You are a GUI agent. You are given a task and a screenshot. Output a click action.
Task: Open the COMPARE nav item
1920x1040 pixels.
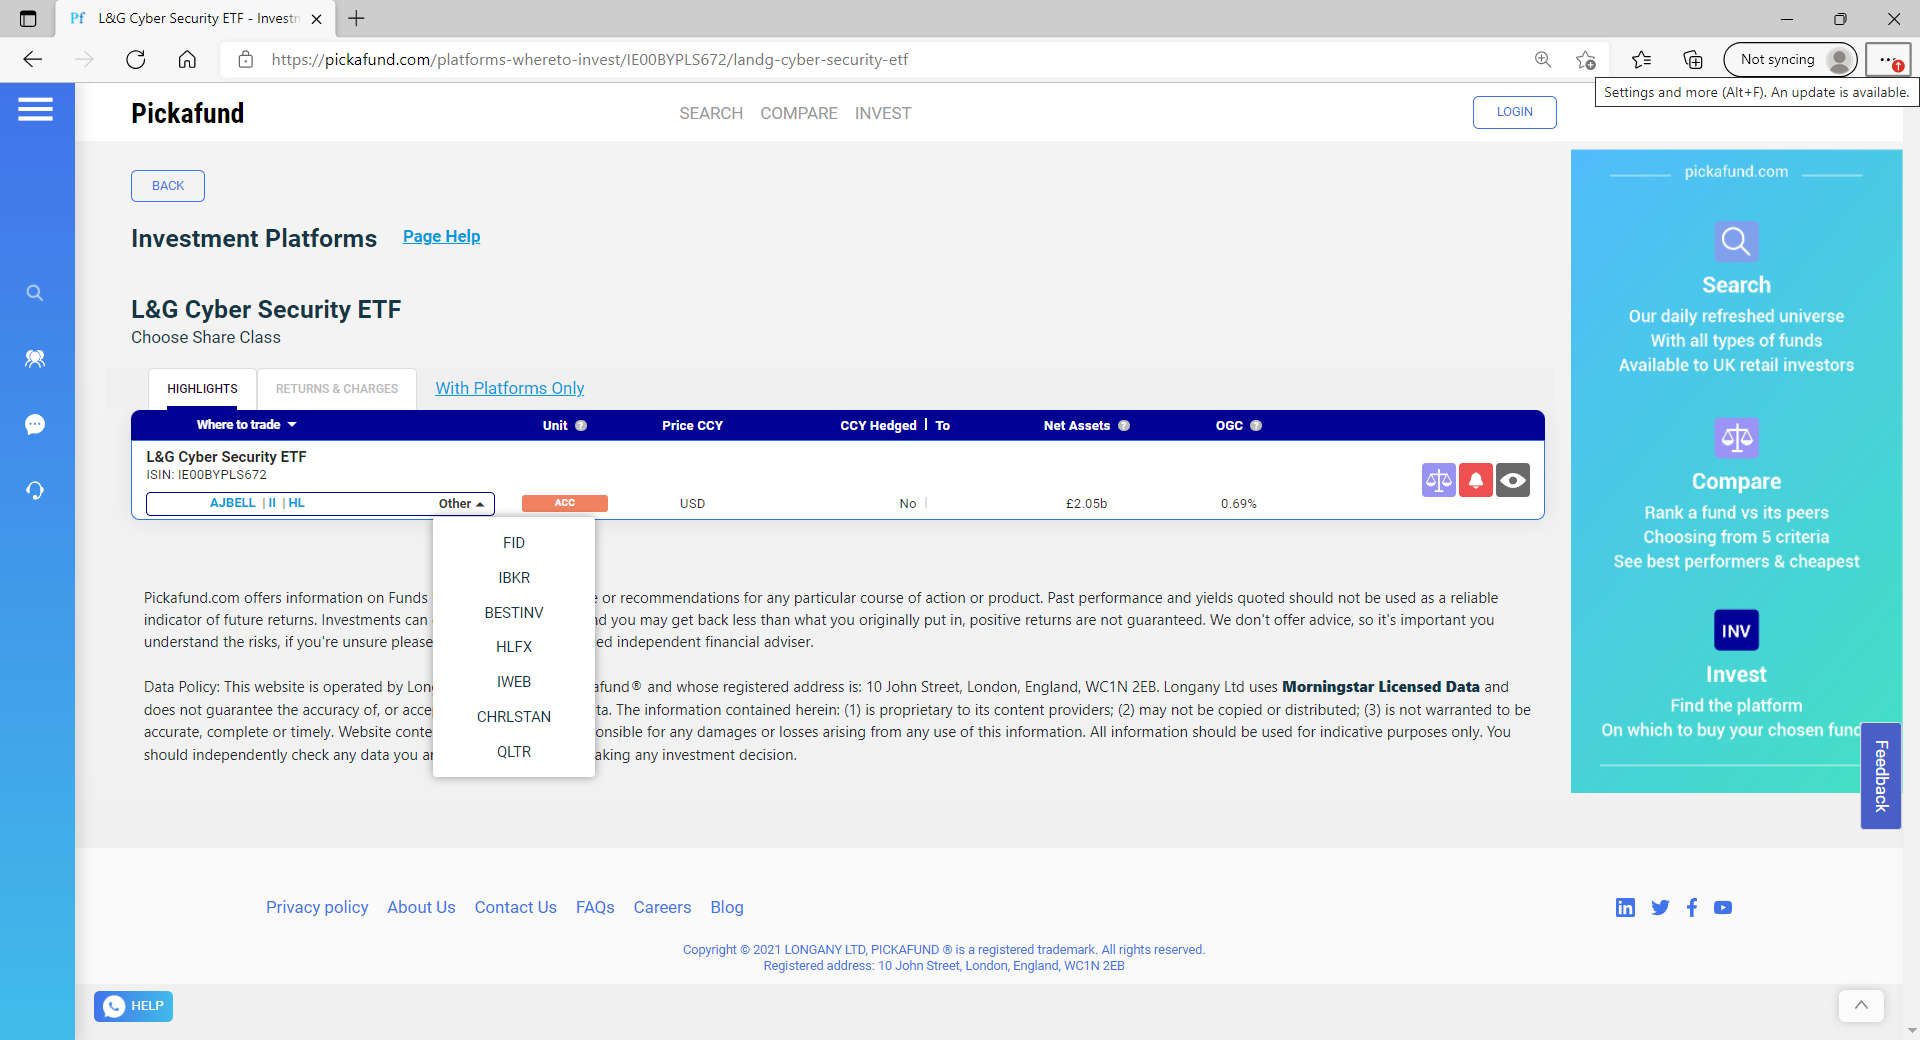[x=799, y=113]
